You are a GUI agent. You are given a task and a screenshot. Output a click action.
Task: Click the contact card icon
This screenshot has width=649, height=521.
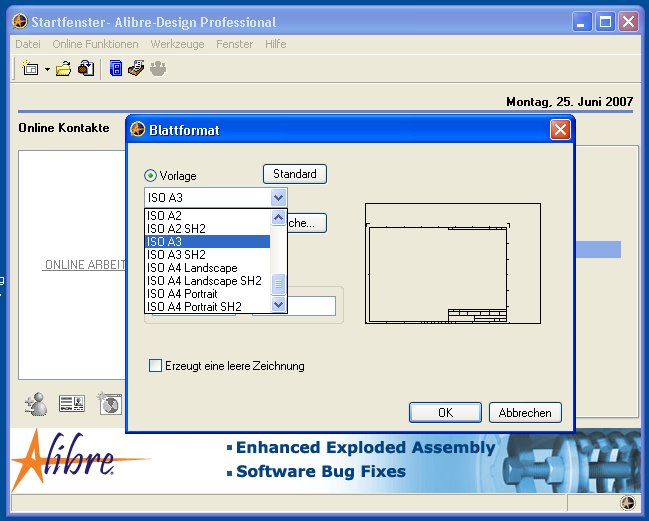pyautogui.click(x=72, y=403)
